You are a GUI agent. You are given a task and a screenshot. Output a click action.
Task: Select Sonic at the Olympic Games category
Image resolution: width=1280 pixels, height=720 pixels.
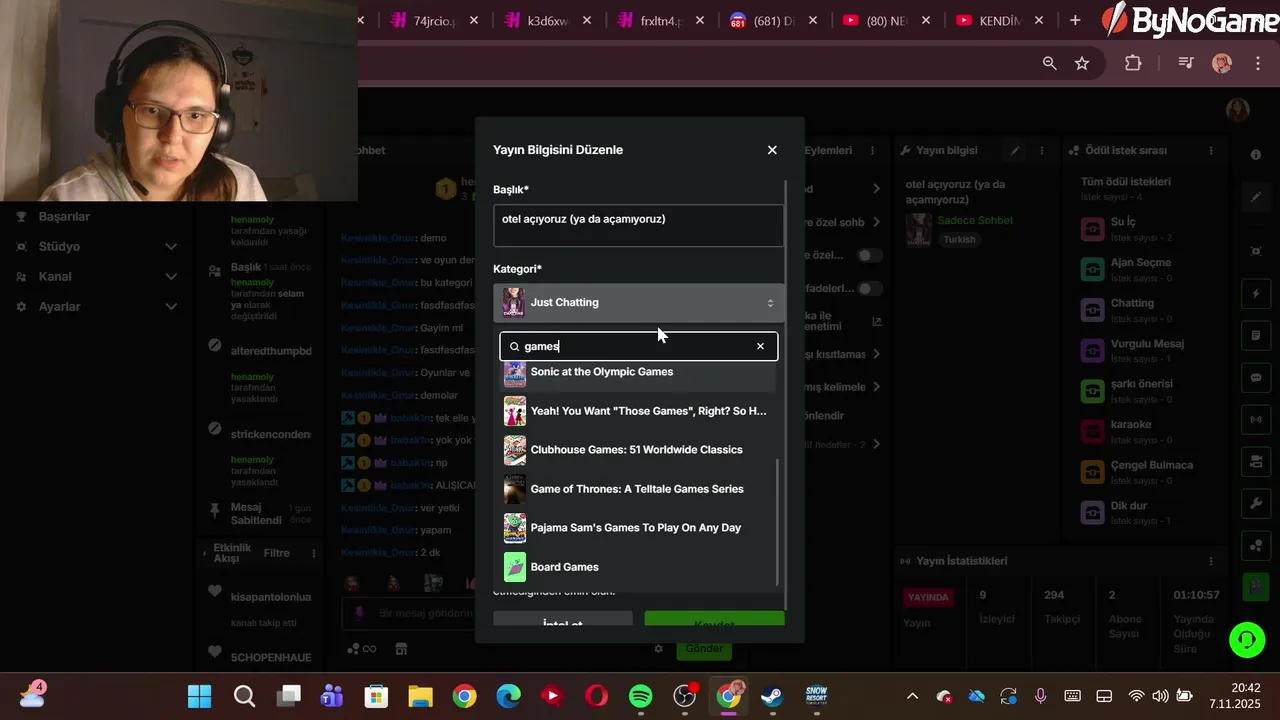[638, 372]
